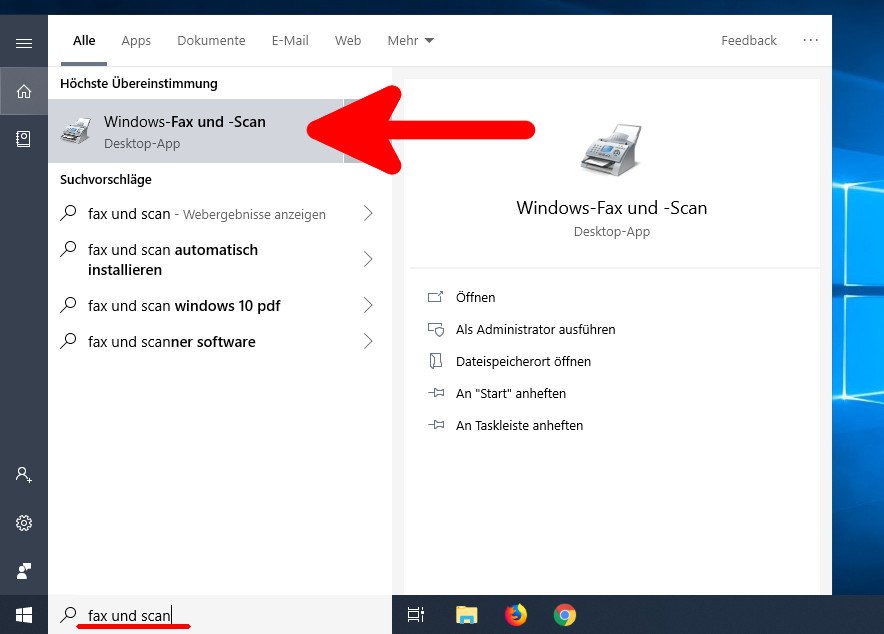Click the account icon in the left sidebar
This screenshot has width=884, height=634.
click(x=23, y=474)
